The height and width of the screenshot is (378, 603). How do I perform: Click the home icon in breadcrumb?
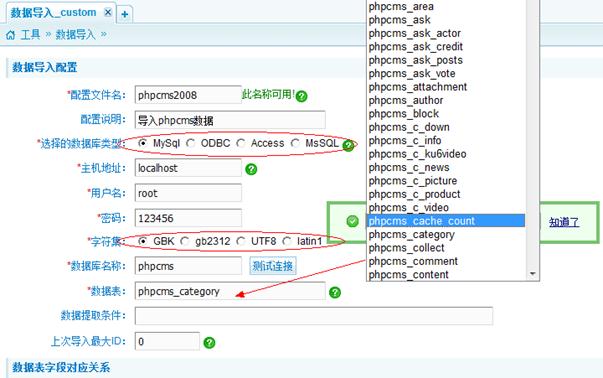coord(10,35)
